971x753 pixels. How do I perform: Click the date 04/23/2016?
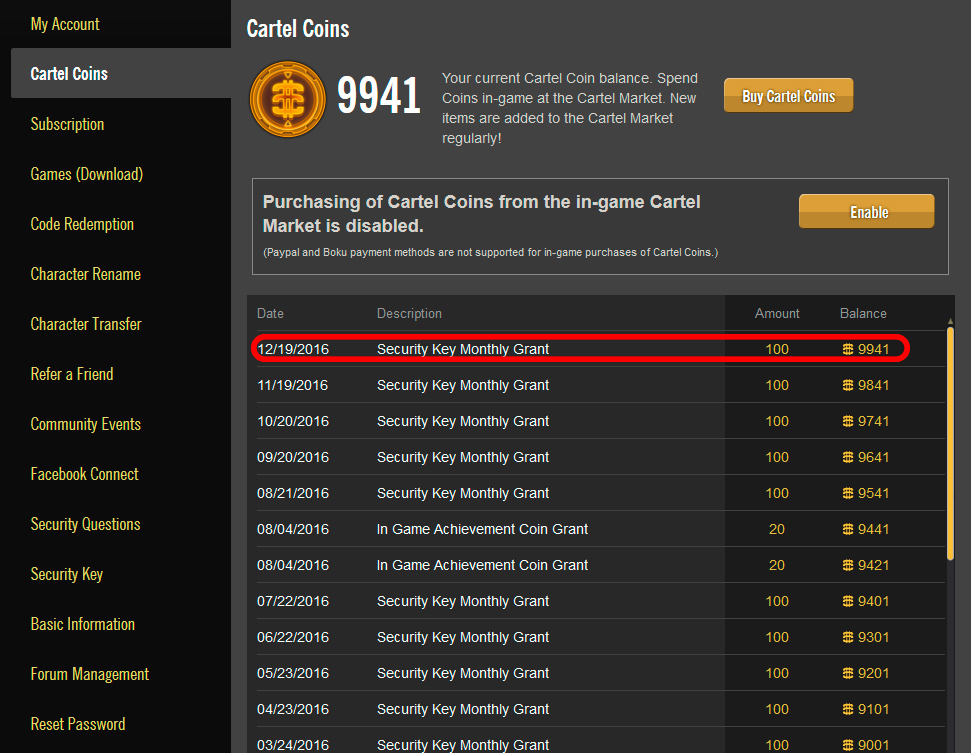[293, 708]
